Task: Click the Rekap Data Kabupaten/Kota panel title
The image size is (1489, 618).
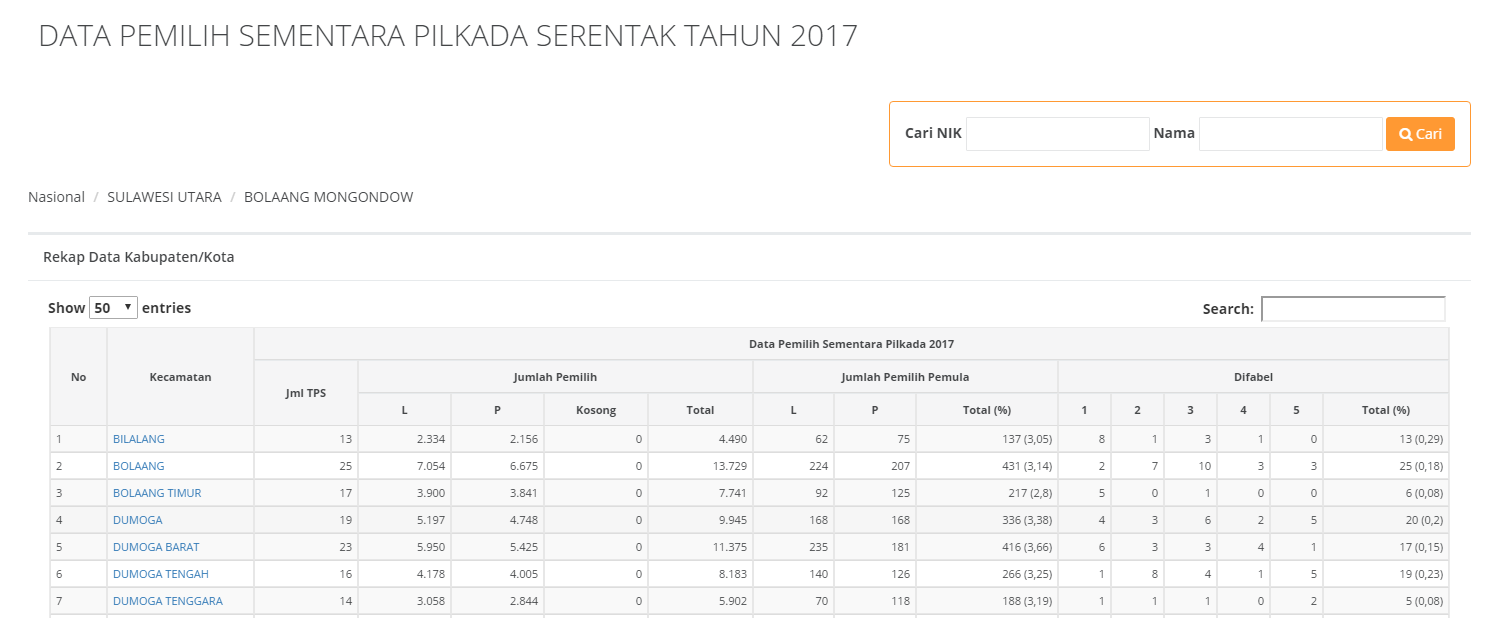Action: [138, 257]
